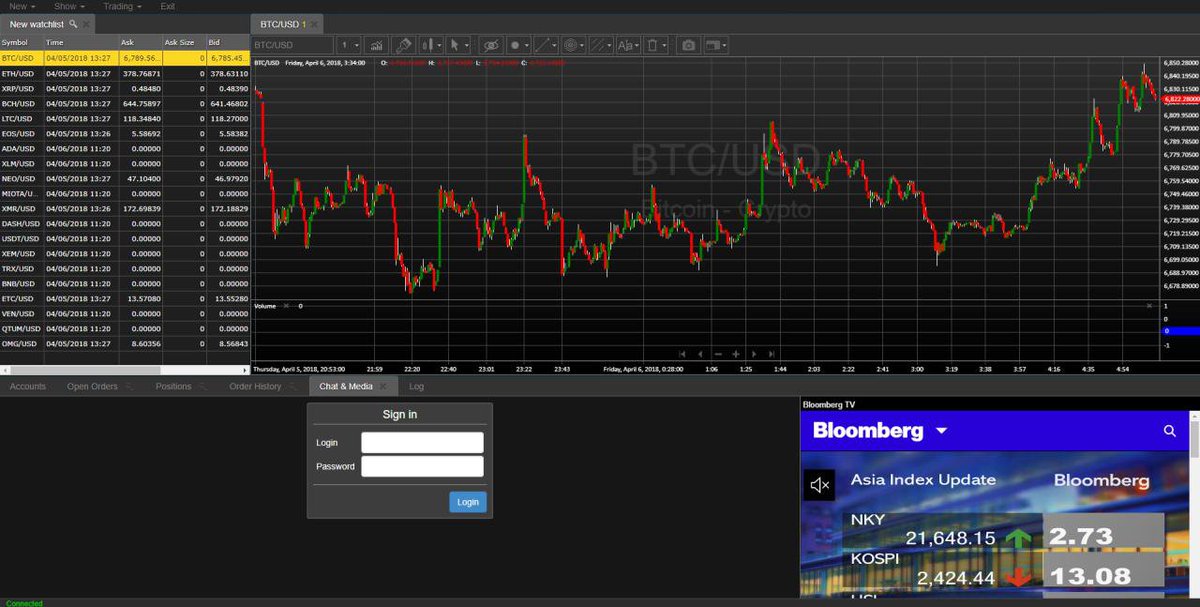Click the Exit menu item
1200x607 pixels.
(167, 6)
